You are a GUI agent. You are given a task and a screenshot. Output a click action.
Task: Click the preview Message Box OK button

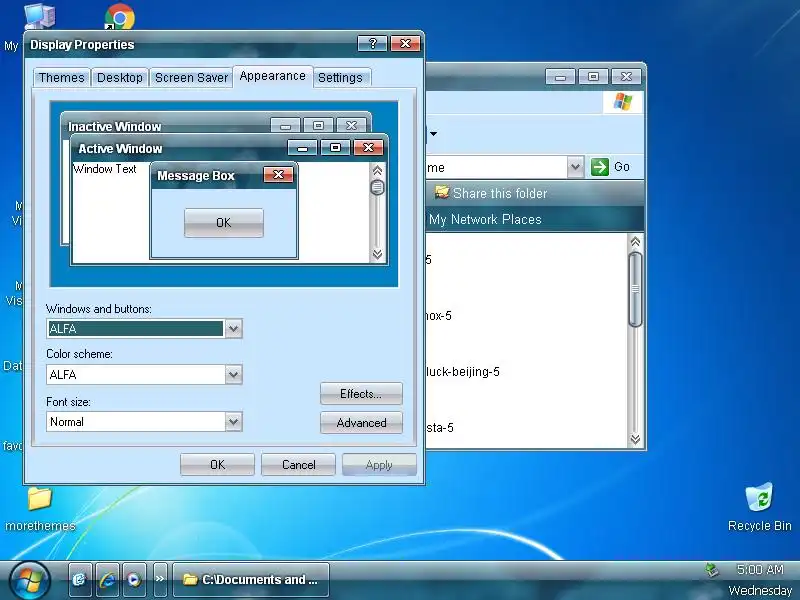click(223, 222)
